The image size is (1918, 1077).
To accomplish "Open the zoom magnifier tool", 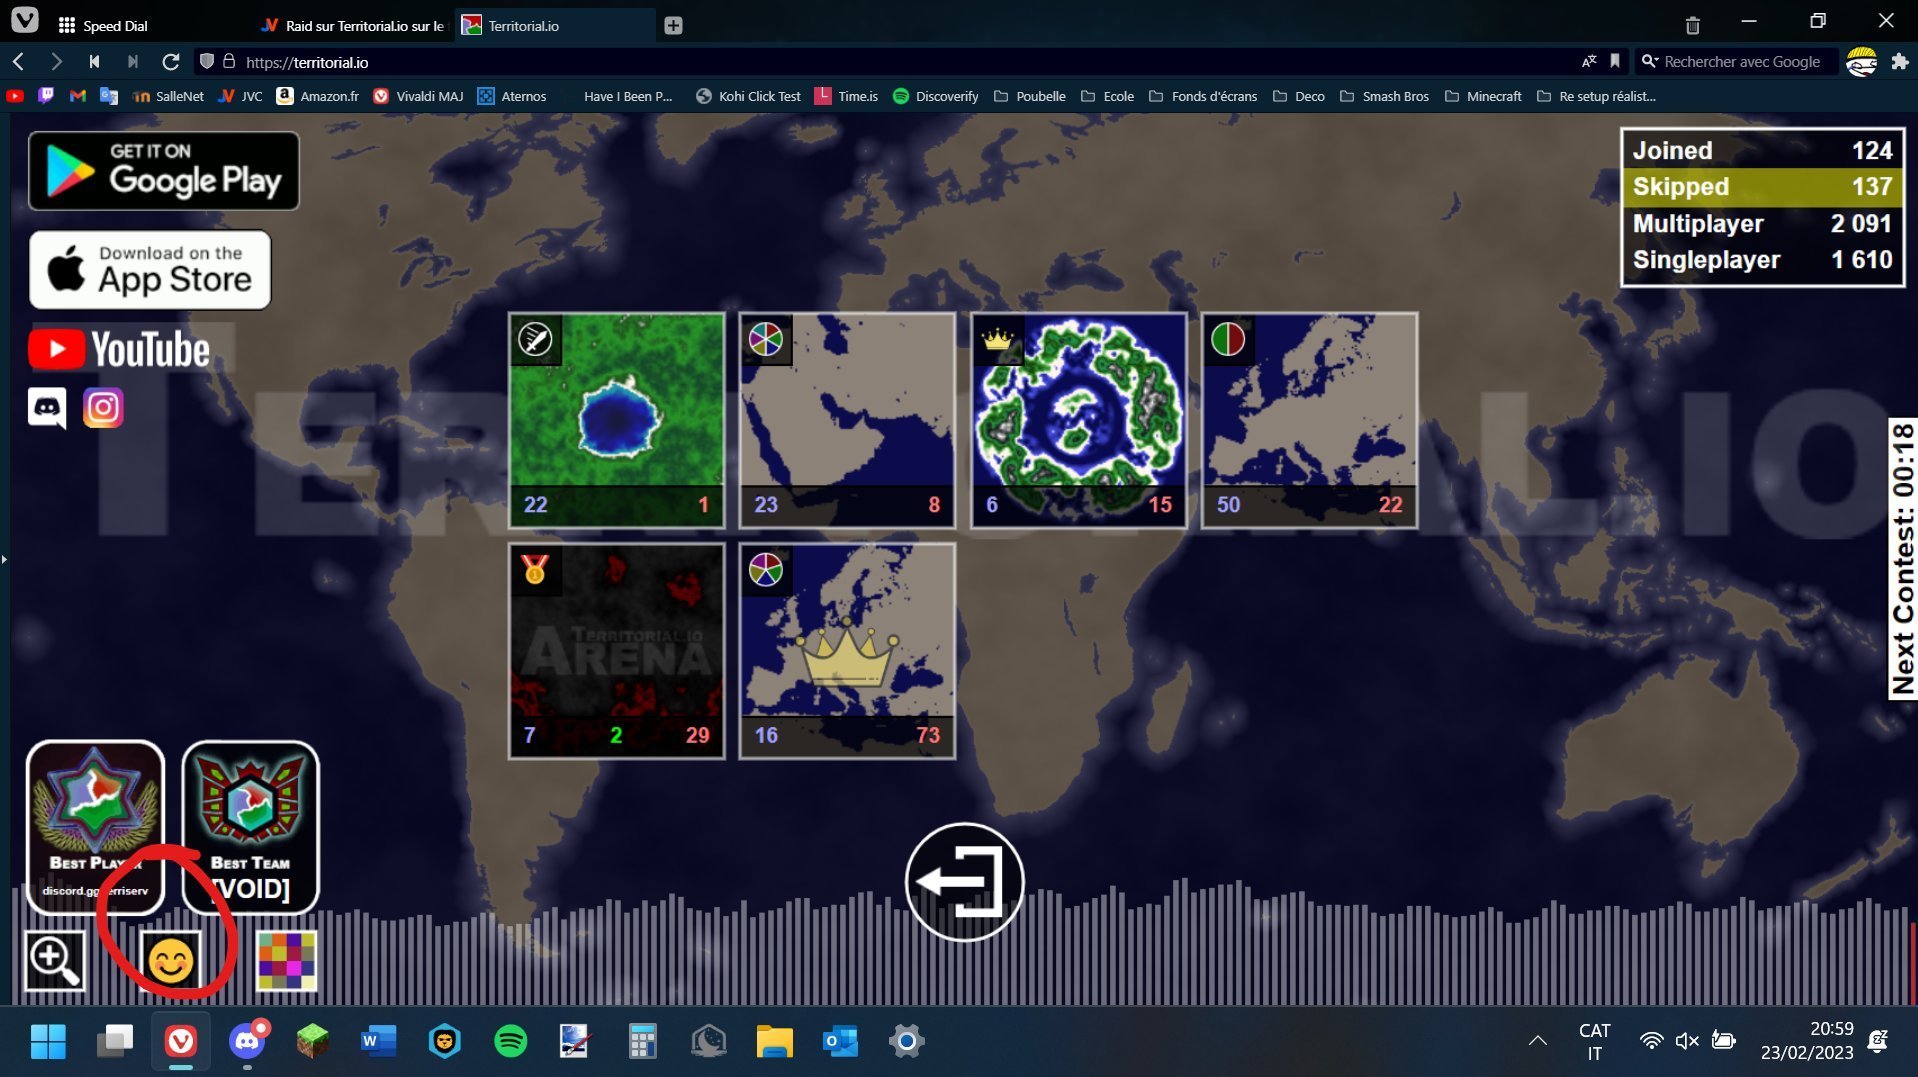I will 55,961.
